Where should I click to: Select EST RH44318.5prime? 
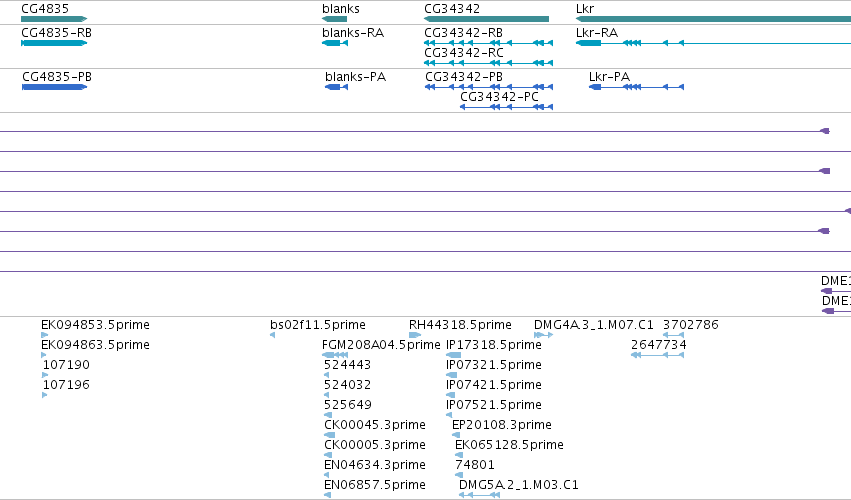coord(460,325)
